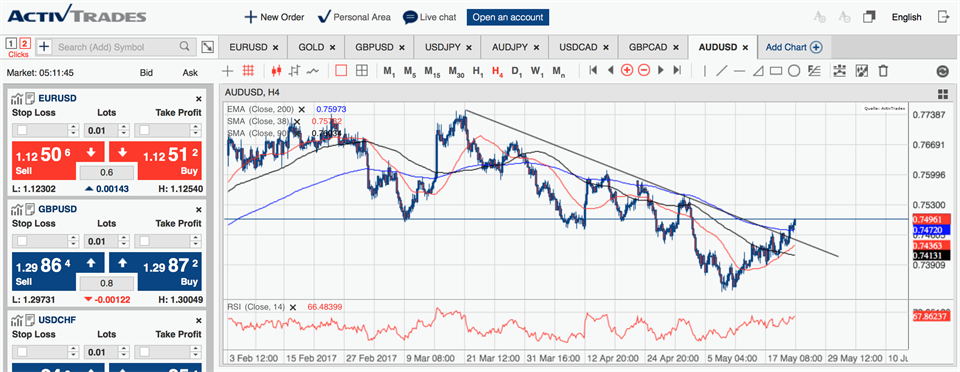Select one-click trading mode 1
The image size is (960, 372).
pyautogui.click(x=12, y=43)
